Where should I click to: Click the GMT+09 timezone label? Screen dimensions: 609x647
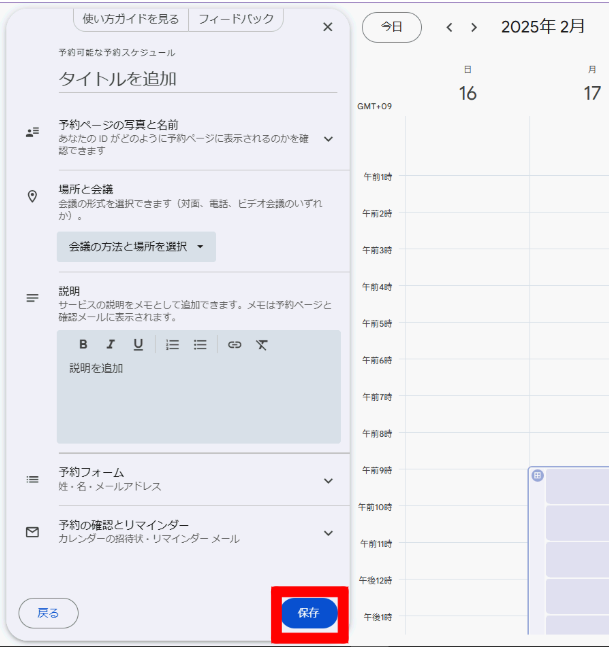pyautogui.click(x=374, y=106)
